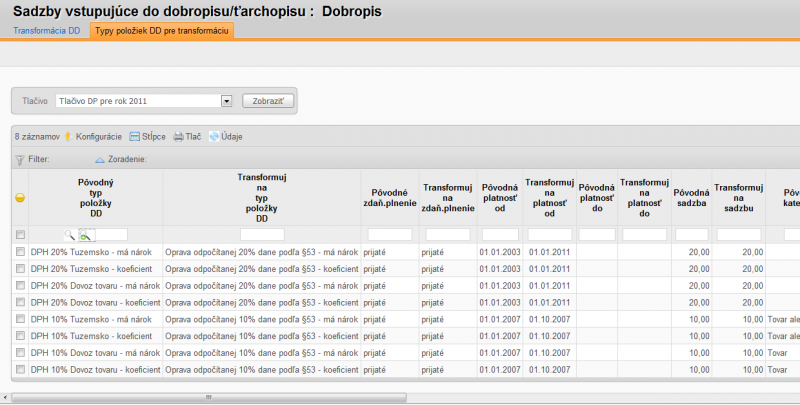Viewport: 800px width, 405px height.
Task: Toggle the select-all checkbox in filter row
Action: [x=20, y=235]
